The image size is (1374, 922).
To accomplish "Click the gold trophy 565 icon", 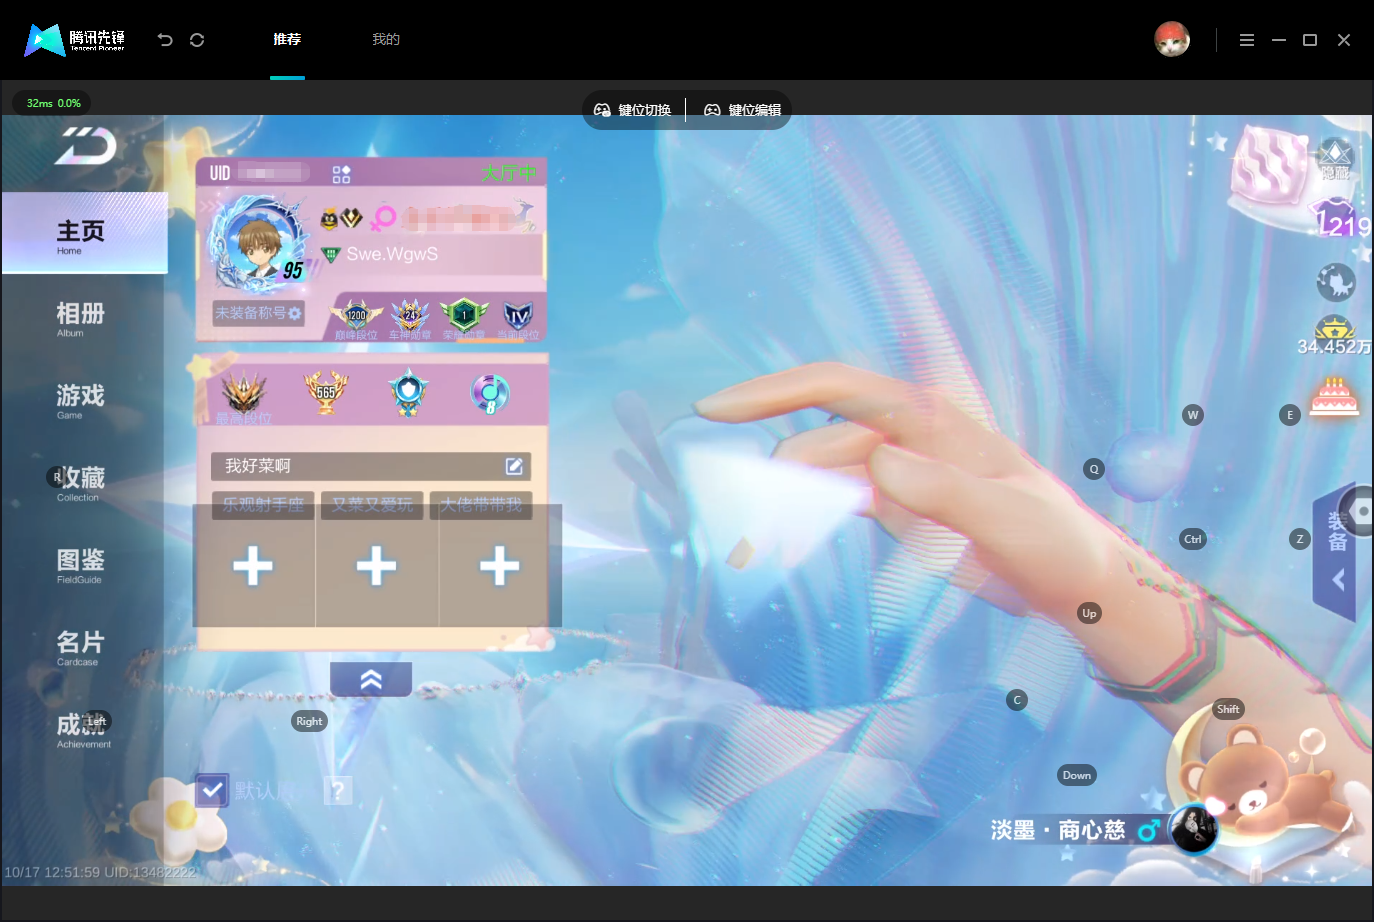I will (326, 392).
